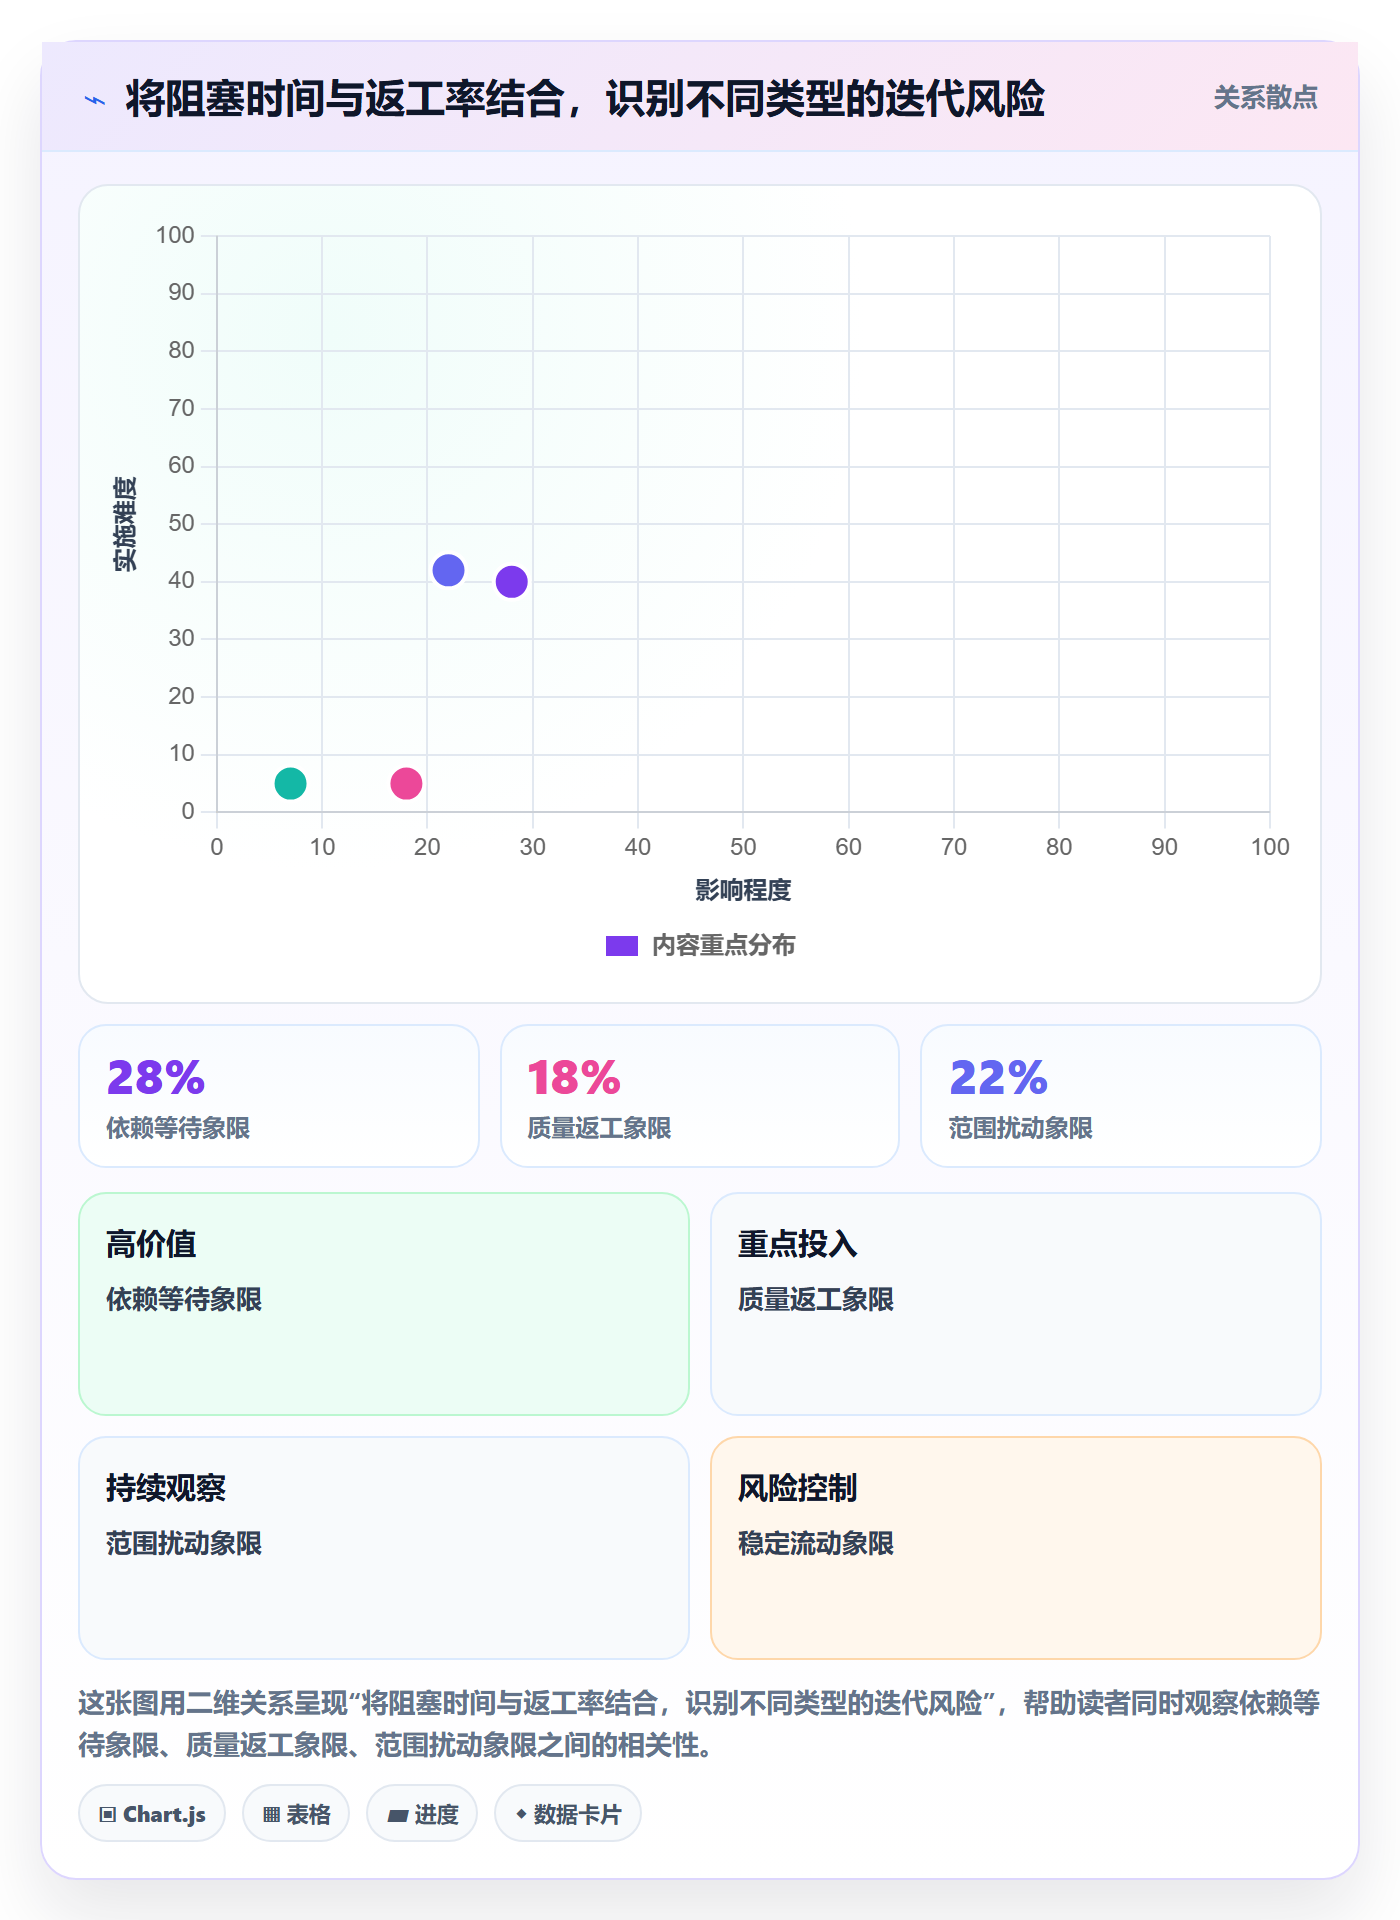Click the 进度 tag chip
Image resolution: width=1400 pixels, height=1920 pixels.
422,1814
